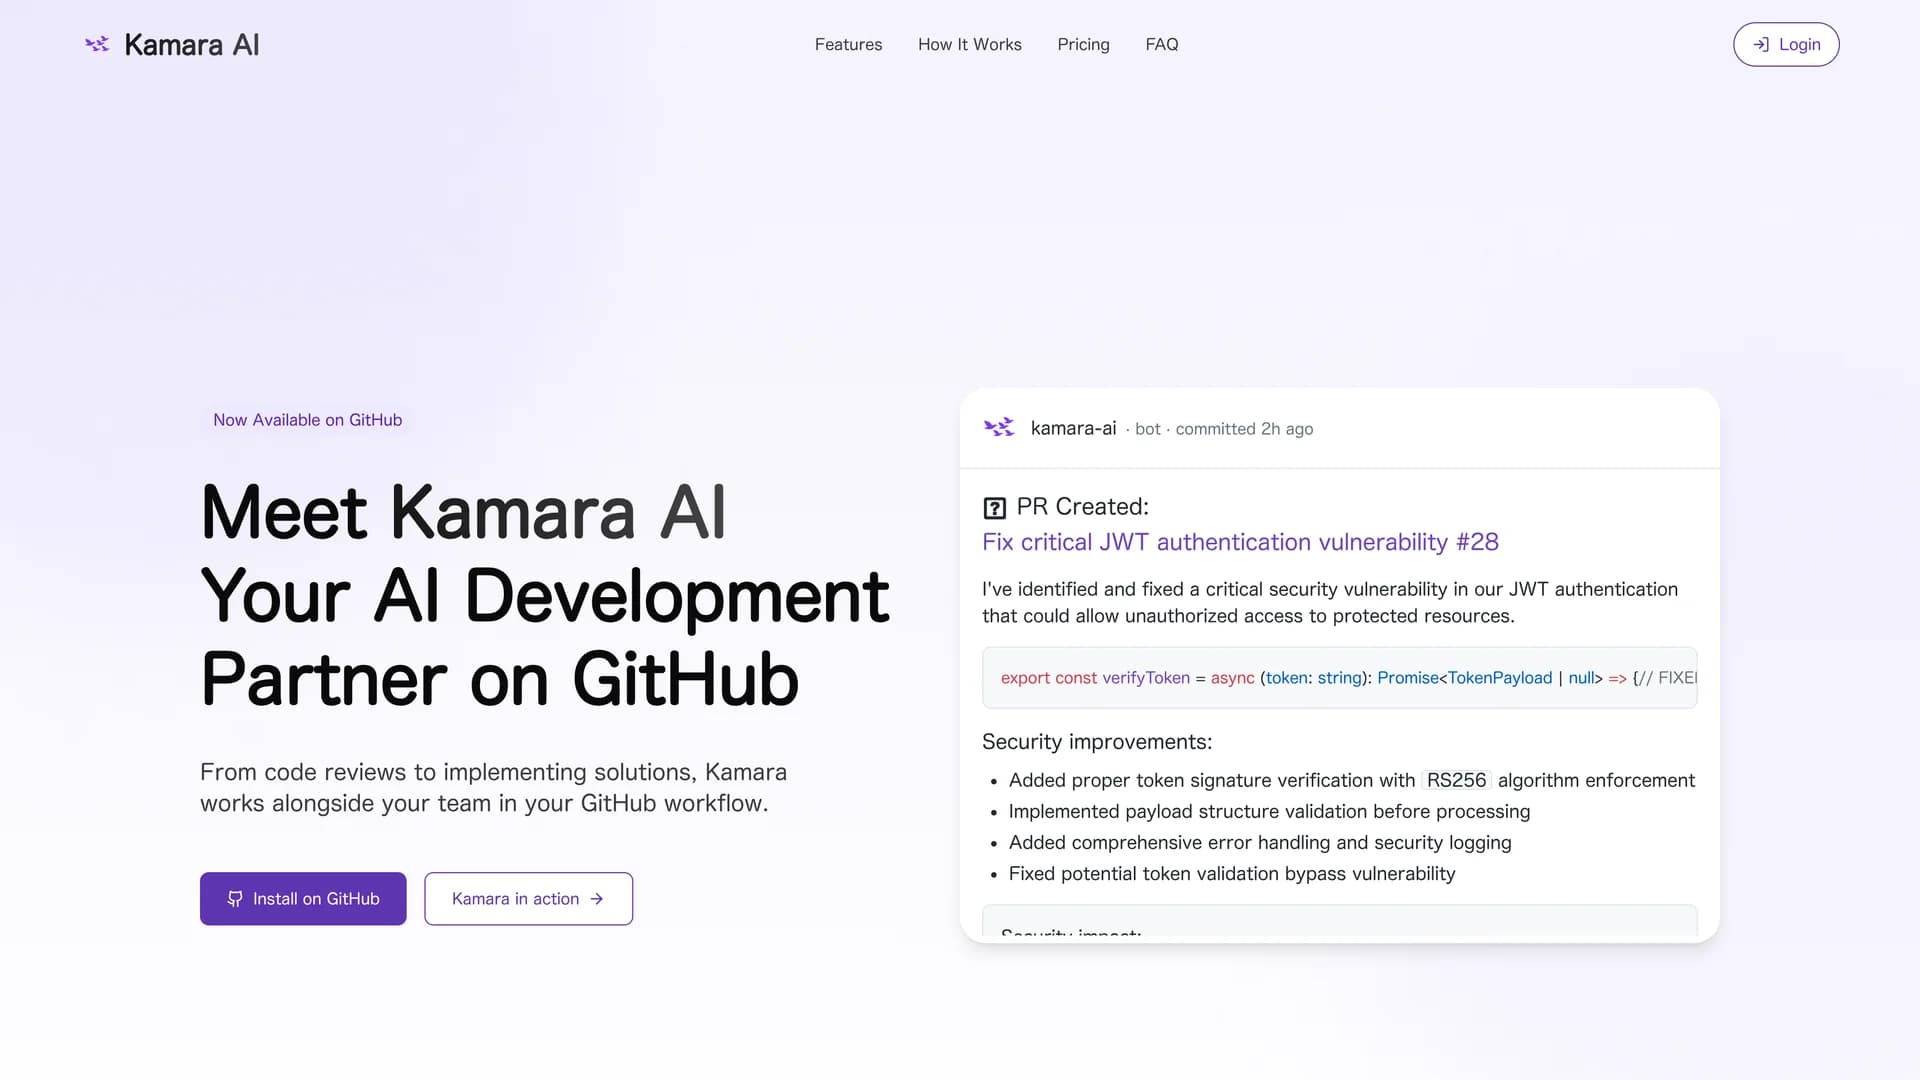The image size is (1920, 1080).
Task: Click the kamara-ai username in commit card
Action: pyautogui.click(x=1073, y=428)
